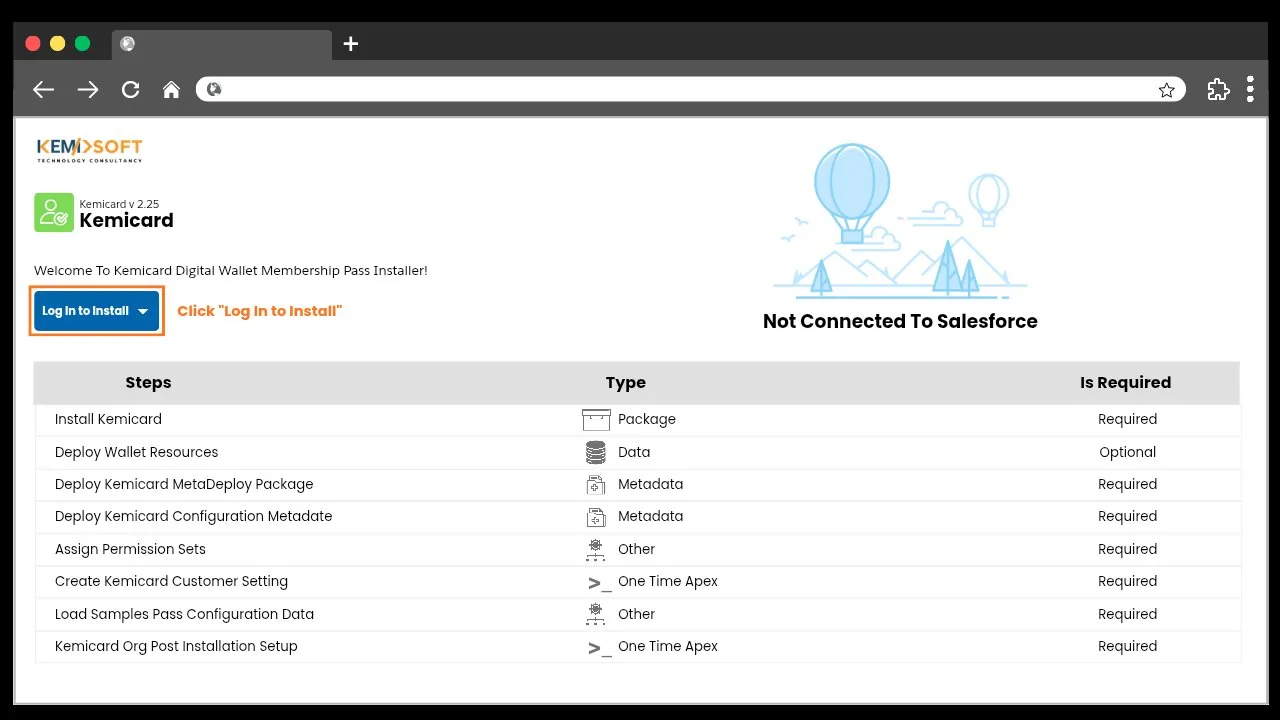Viewport: 1280px width, 720px height.
Task: Open a new tab with plus
Action: pos(350,44)
